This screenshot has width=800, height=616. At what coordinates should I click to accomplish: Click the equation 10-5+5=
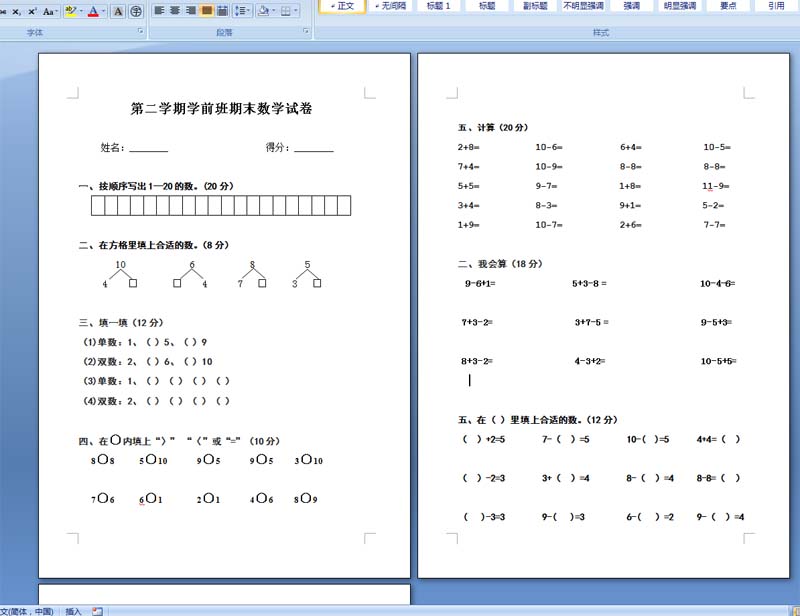point(718,361)
